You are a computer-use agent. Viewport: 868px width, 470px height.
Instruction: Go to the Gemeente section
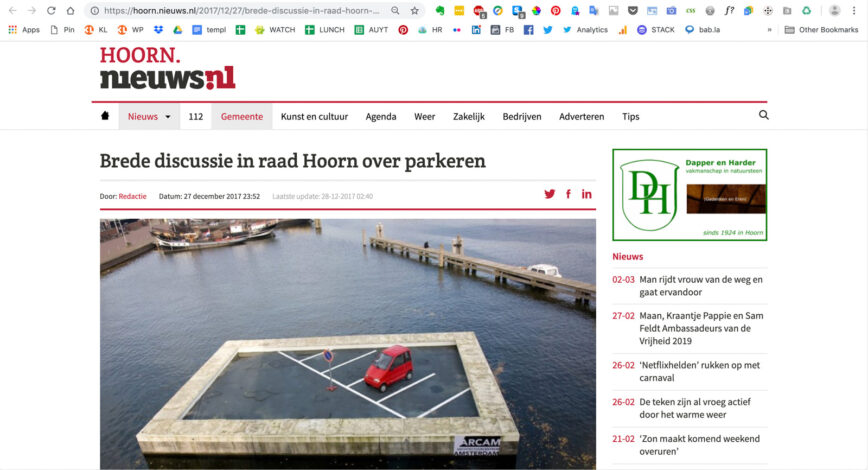tap(241, 116)
